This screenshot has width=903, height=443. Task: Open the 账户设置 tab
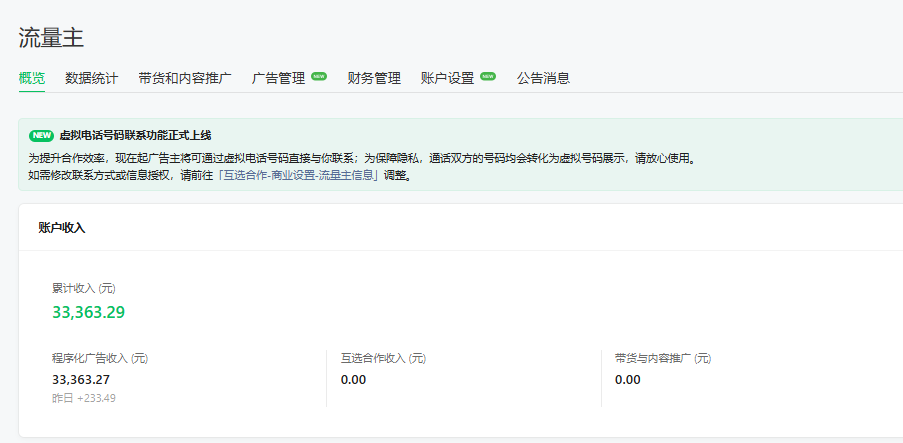coord(447,78)
